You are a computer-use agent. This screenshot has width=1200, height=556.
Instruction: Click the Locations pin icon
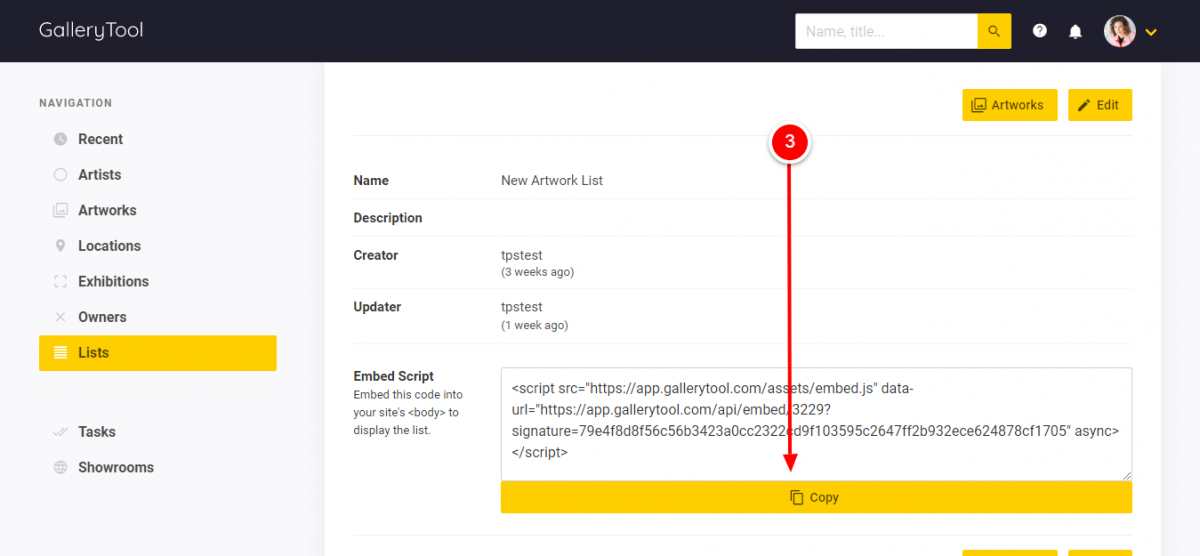tap(60, 246)
